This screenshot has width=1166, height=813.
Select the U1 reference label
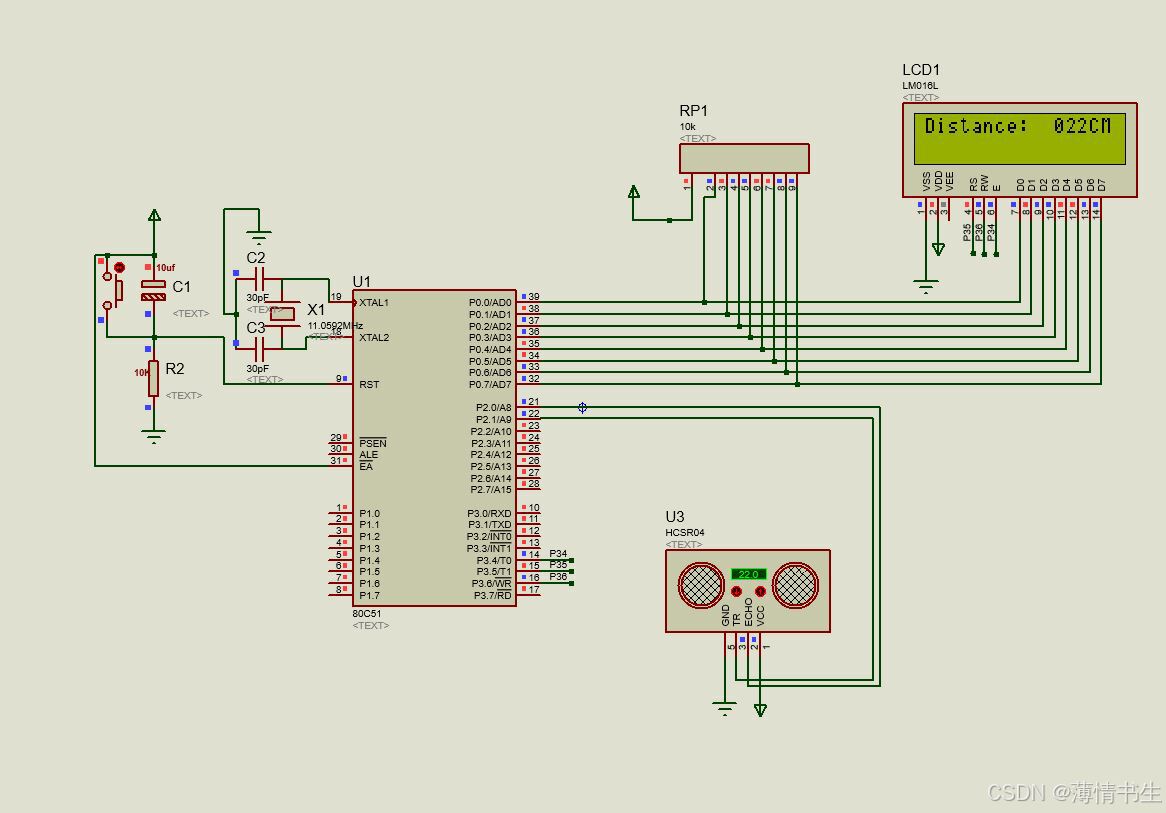click(361, 281)
